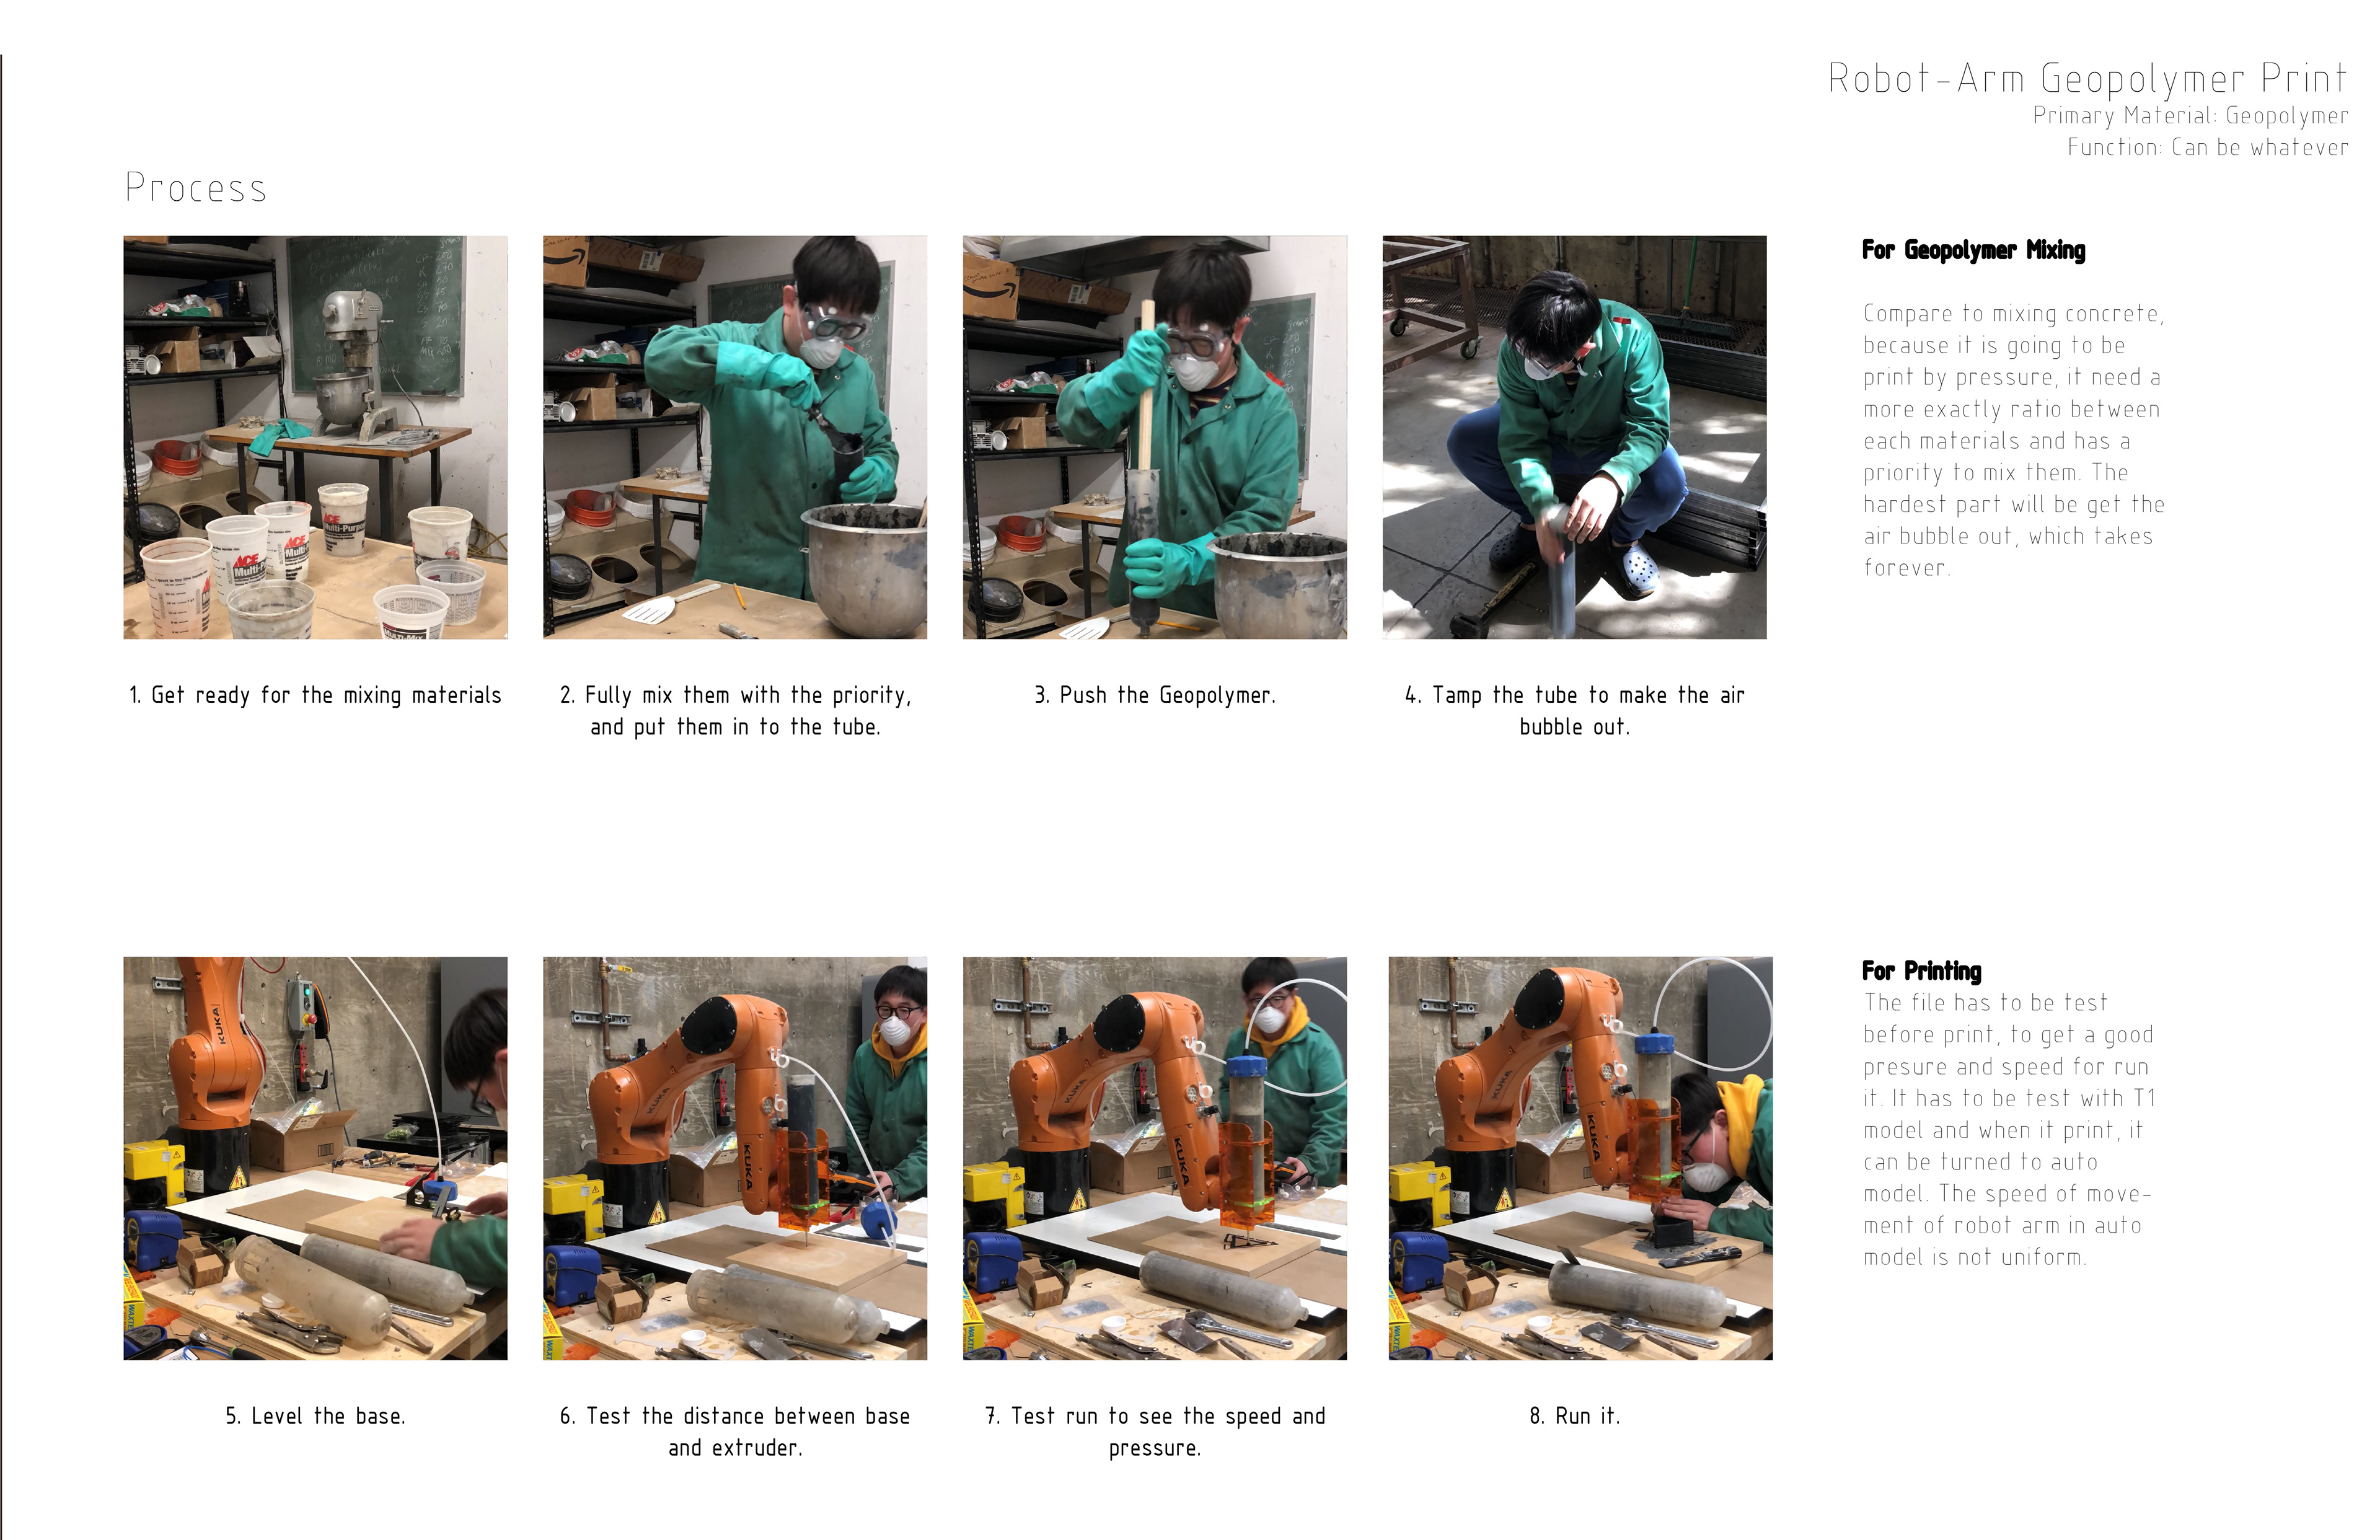Select the tube tamping photo for step 4
Image resolution: width=2380 pixels, height=1540 pixels.
coord(1574,437)
